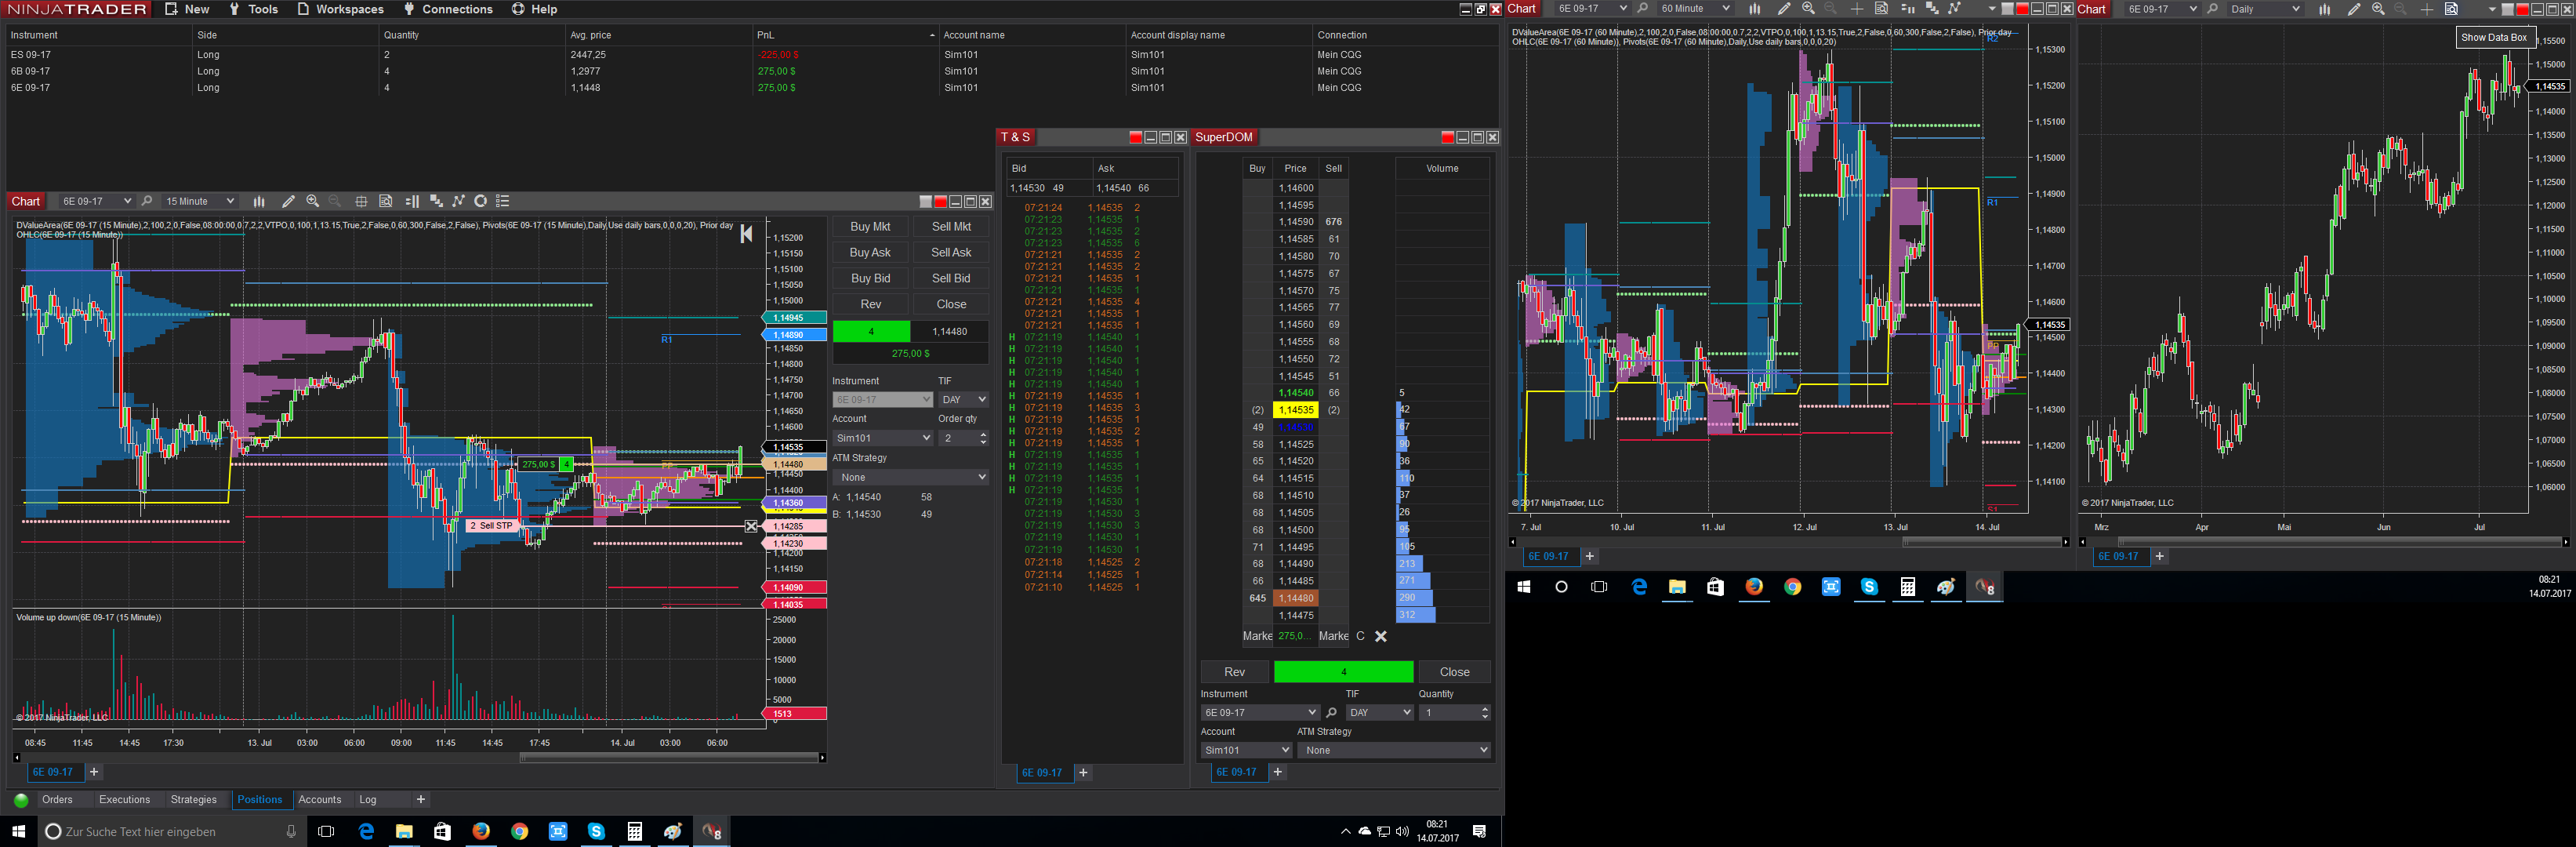2576x847 pixels.
Task: Open the Tools menu
Action: coord(254,9)
